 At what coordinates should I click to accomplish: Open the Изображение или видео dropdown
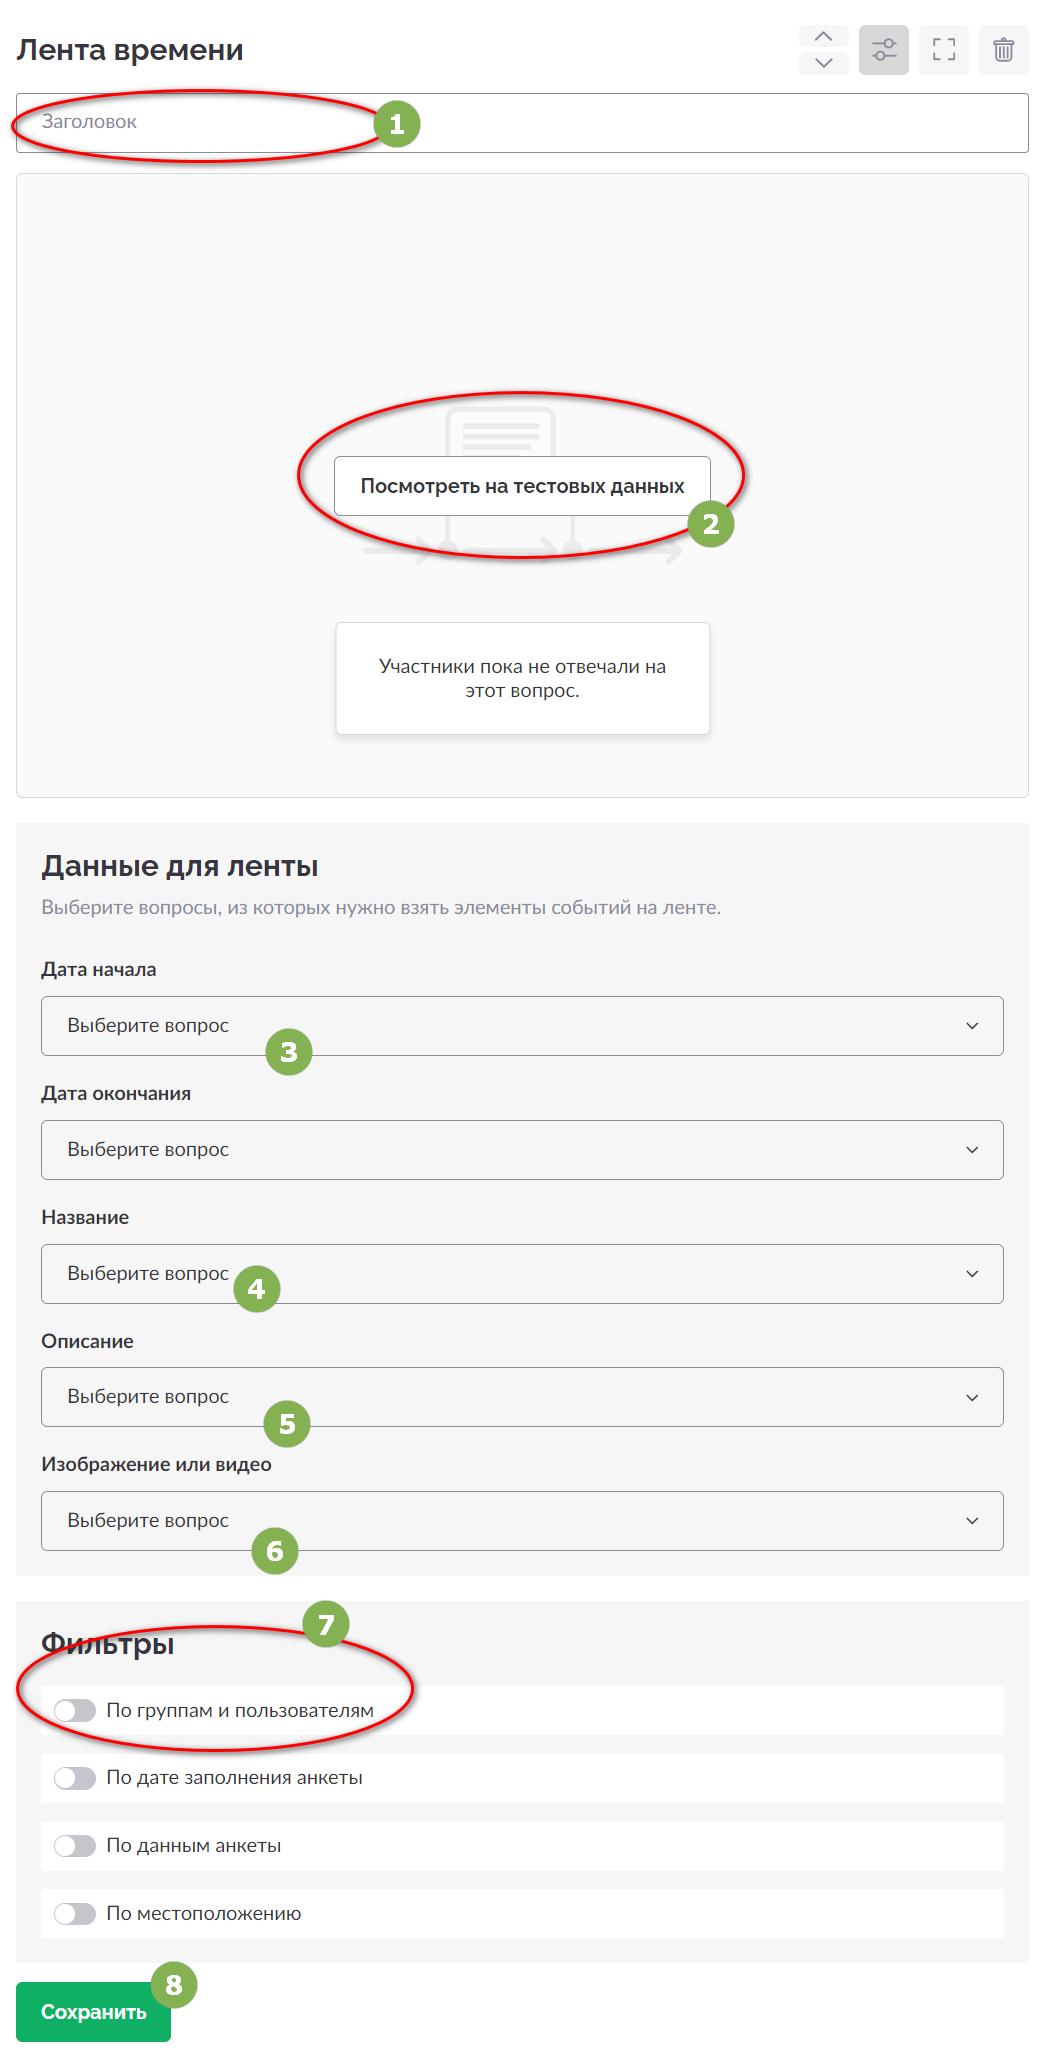[522, 1521]
